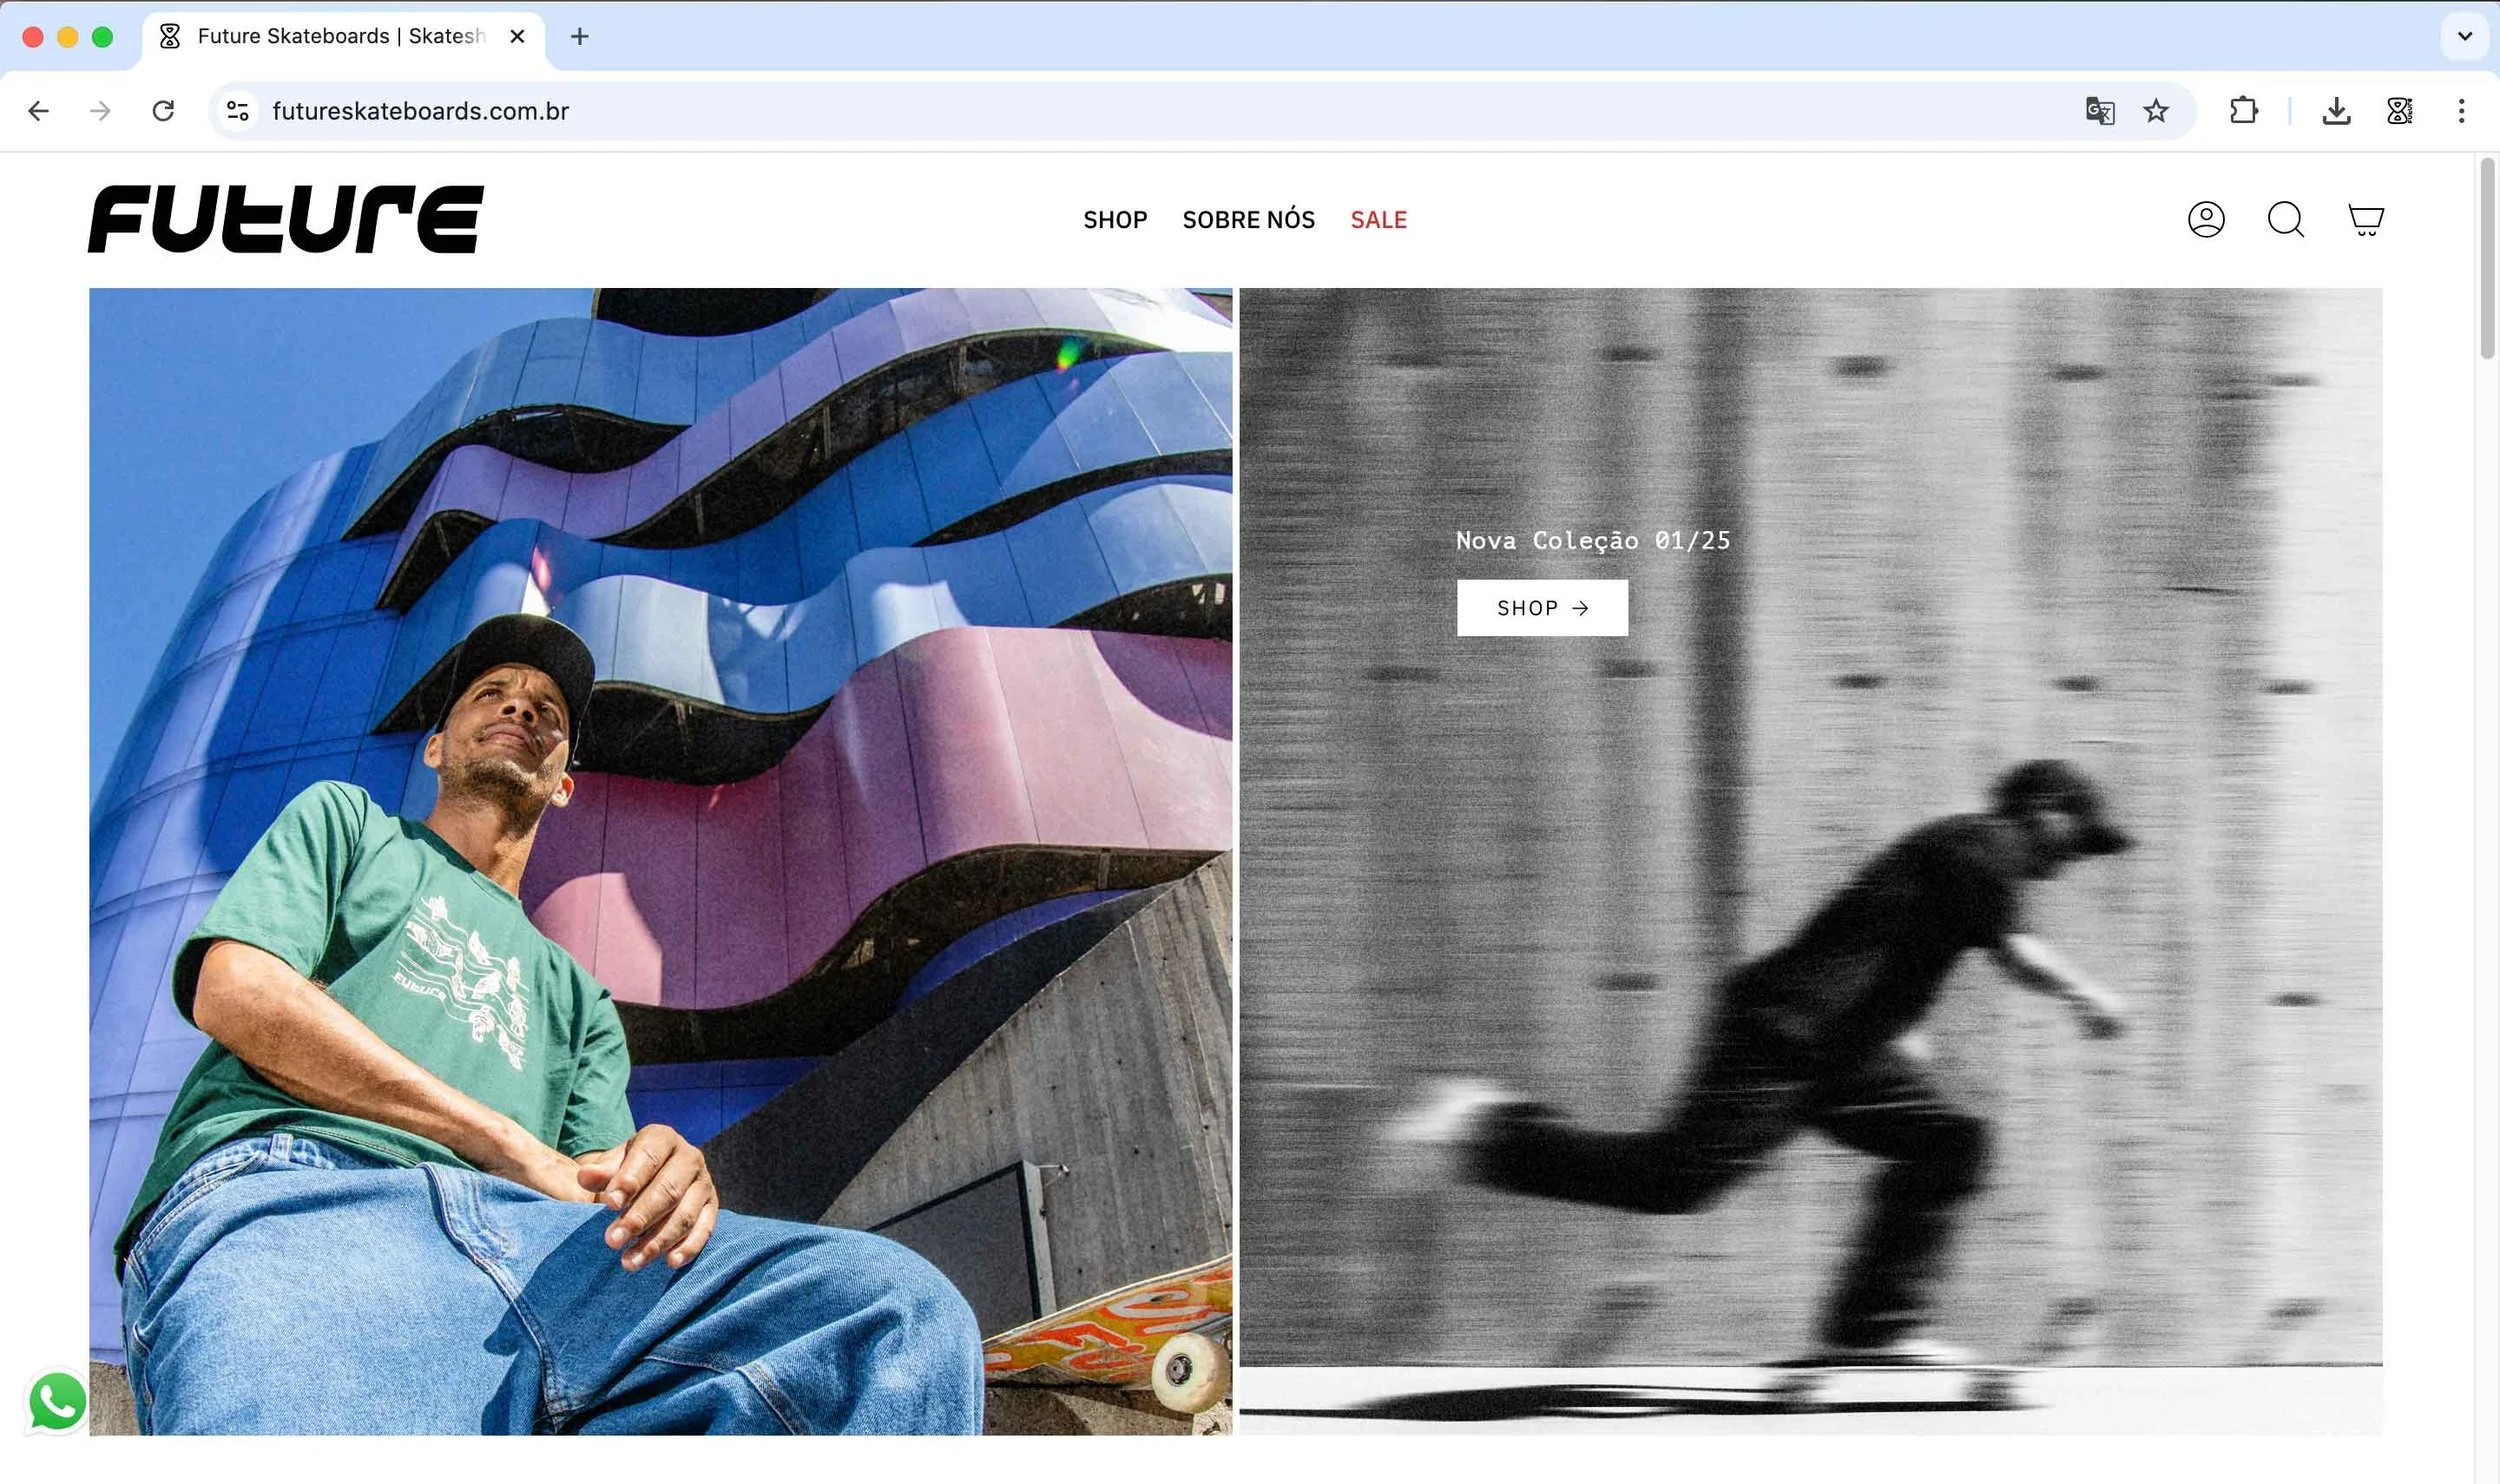Click the search magnifier icon

point(2285,219)
